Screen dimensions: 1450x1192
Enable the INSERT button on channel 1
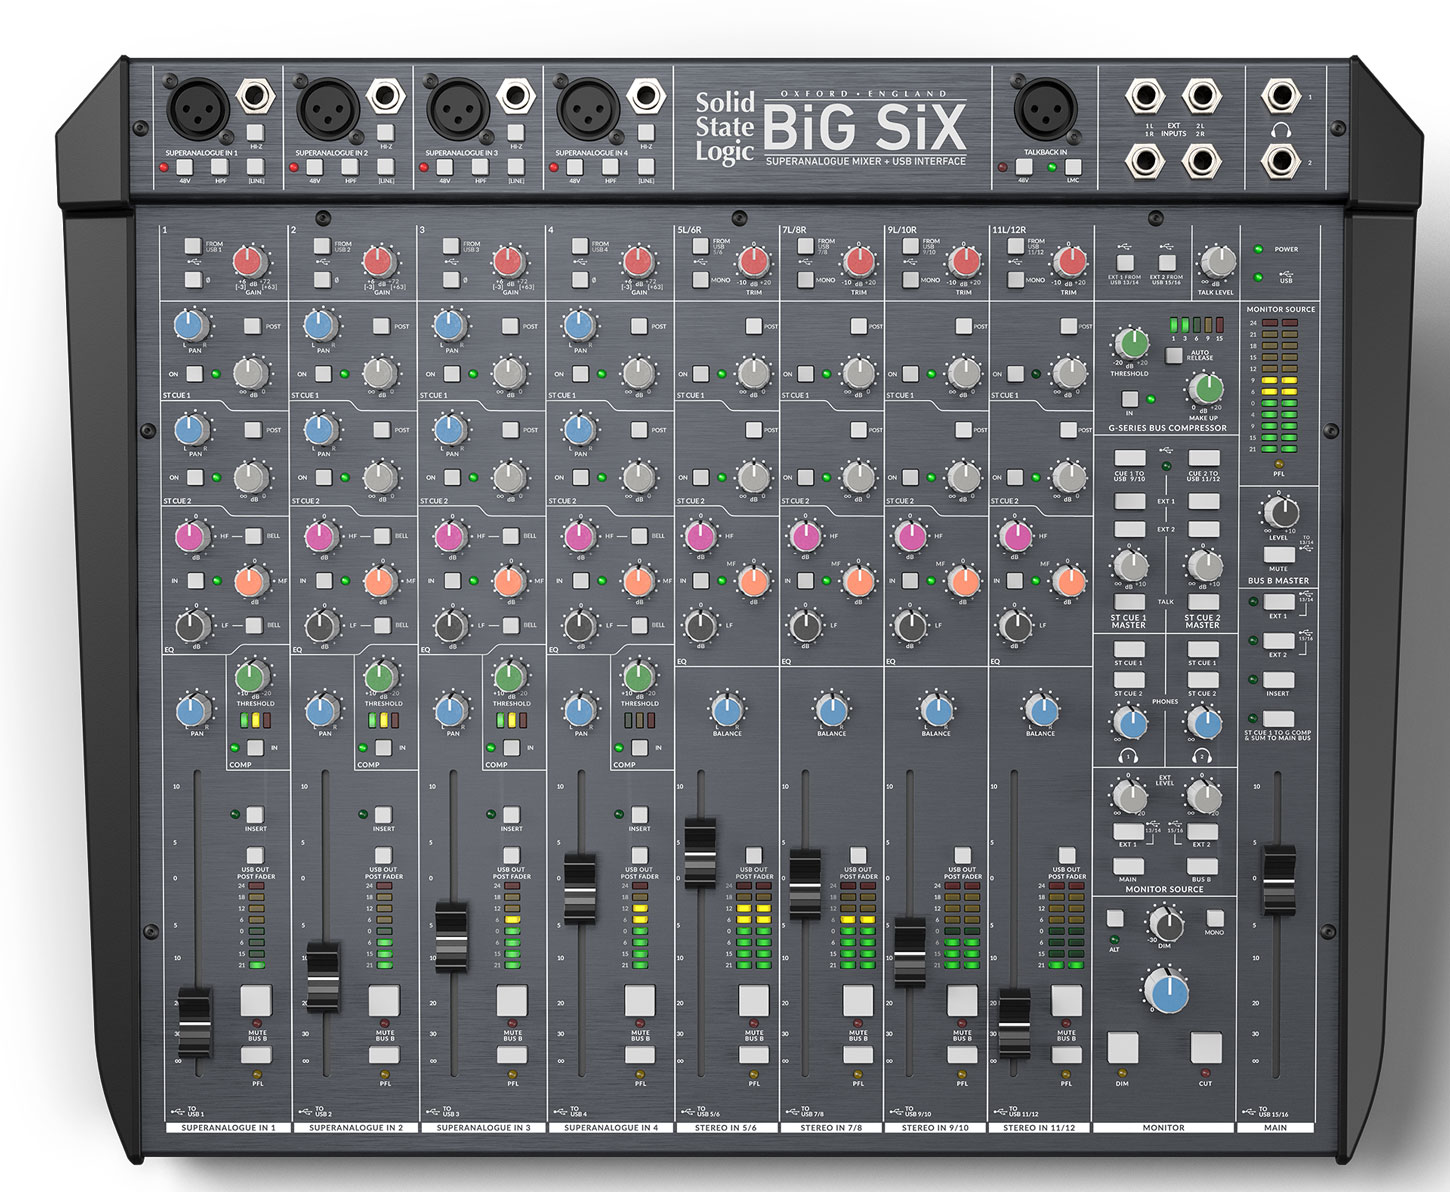(255, 815)
